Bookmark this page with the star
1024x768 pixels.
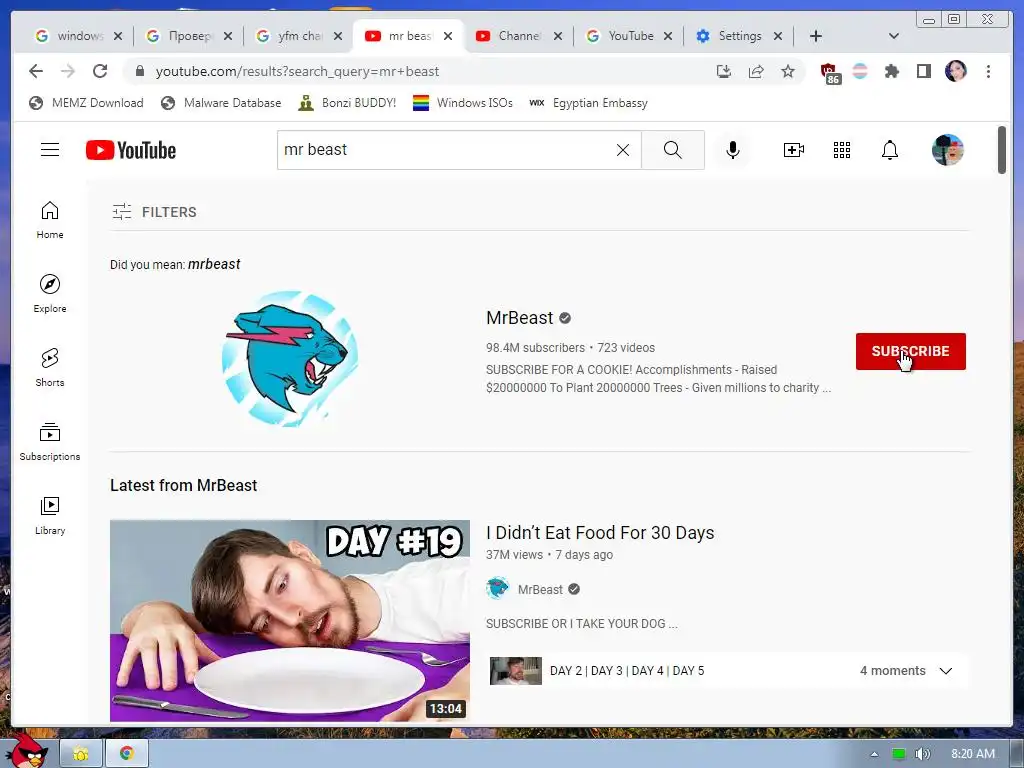point(788,71)
